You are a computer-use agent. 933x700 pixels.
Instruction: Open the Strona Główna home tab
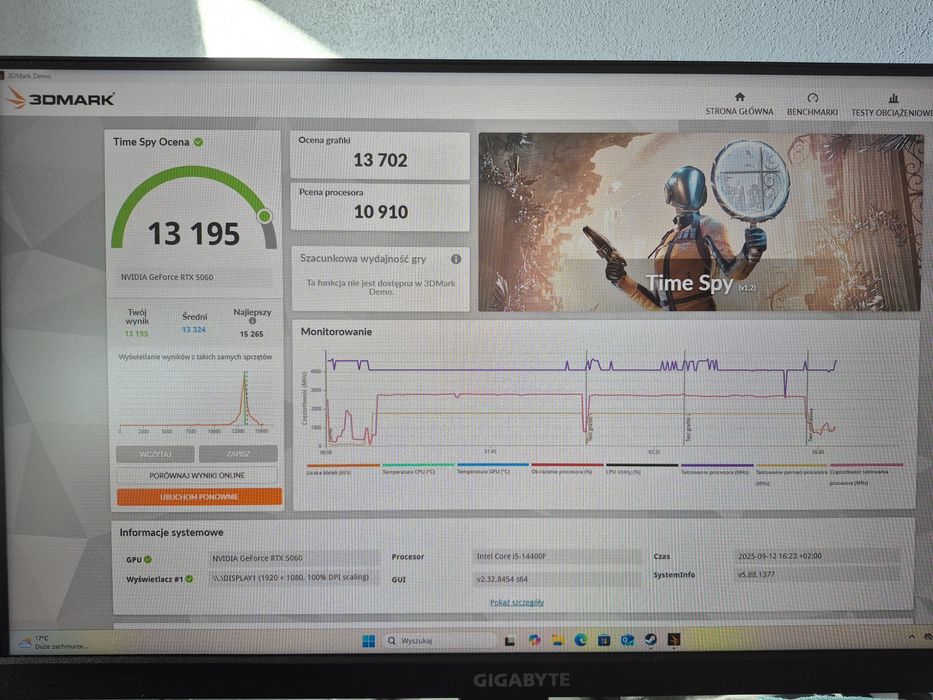coord(739,104)
